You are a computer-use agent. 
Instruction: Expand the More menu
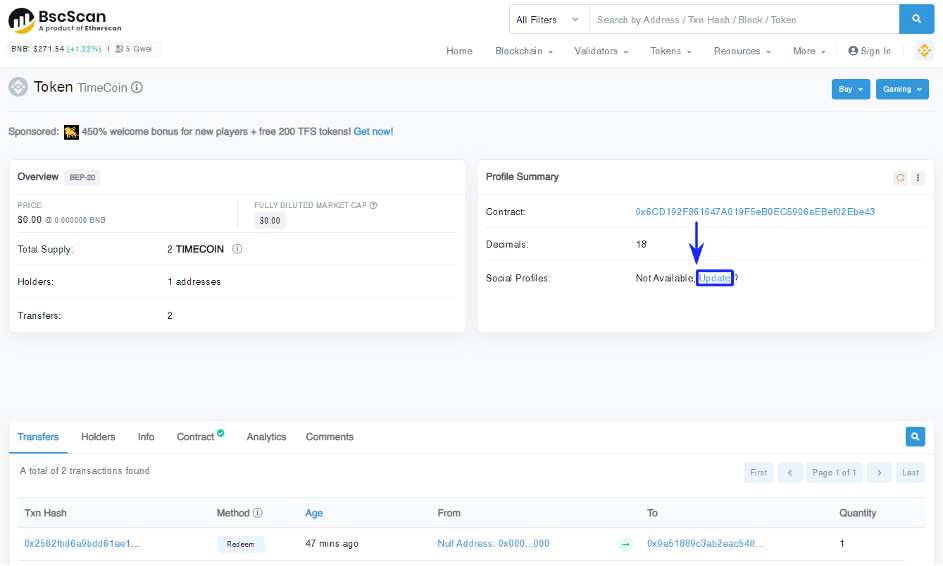[809, 51]
